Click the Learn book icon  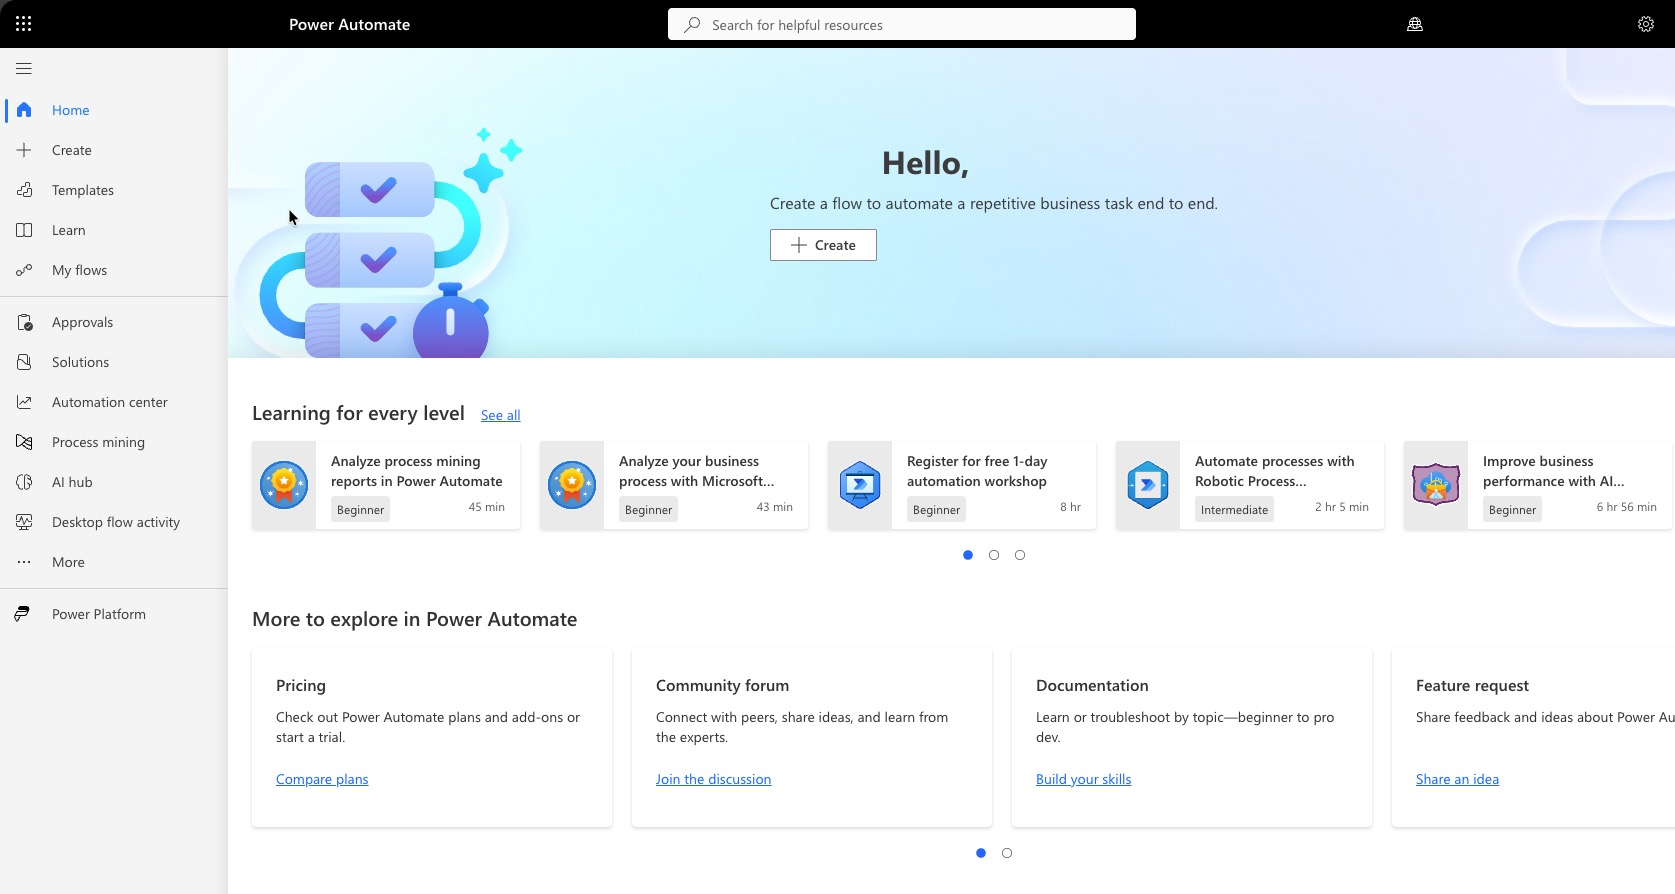tap(24, 230)
